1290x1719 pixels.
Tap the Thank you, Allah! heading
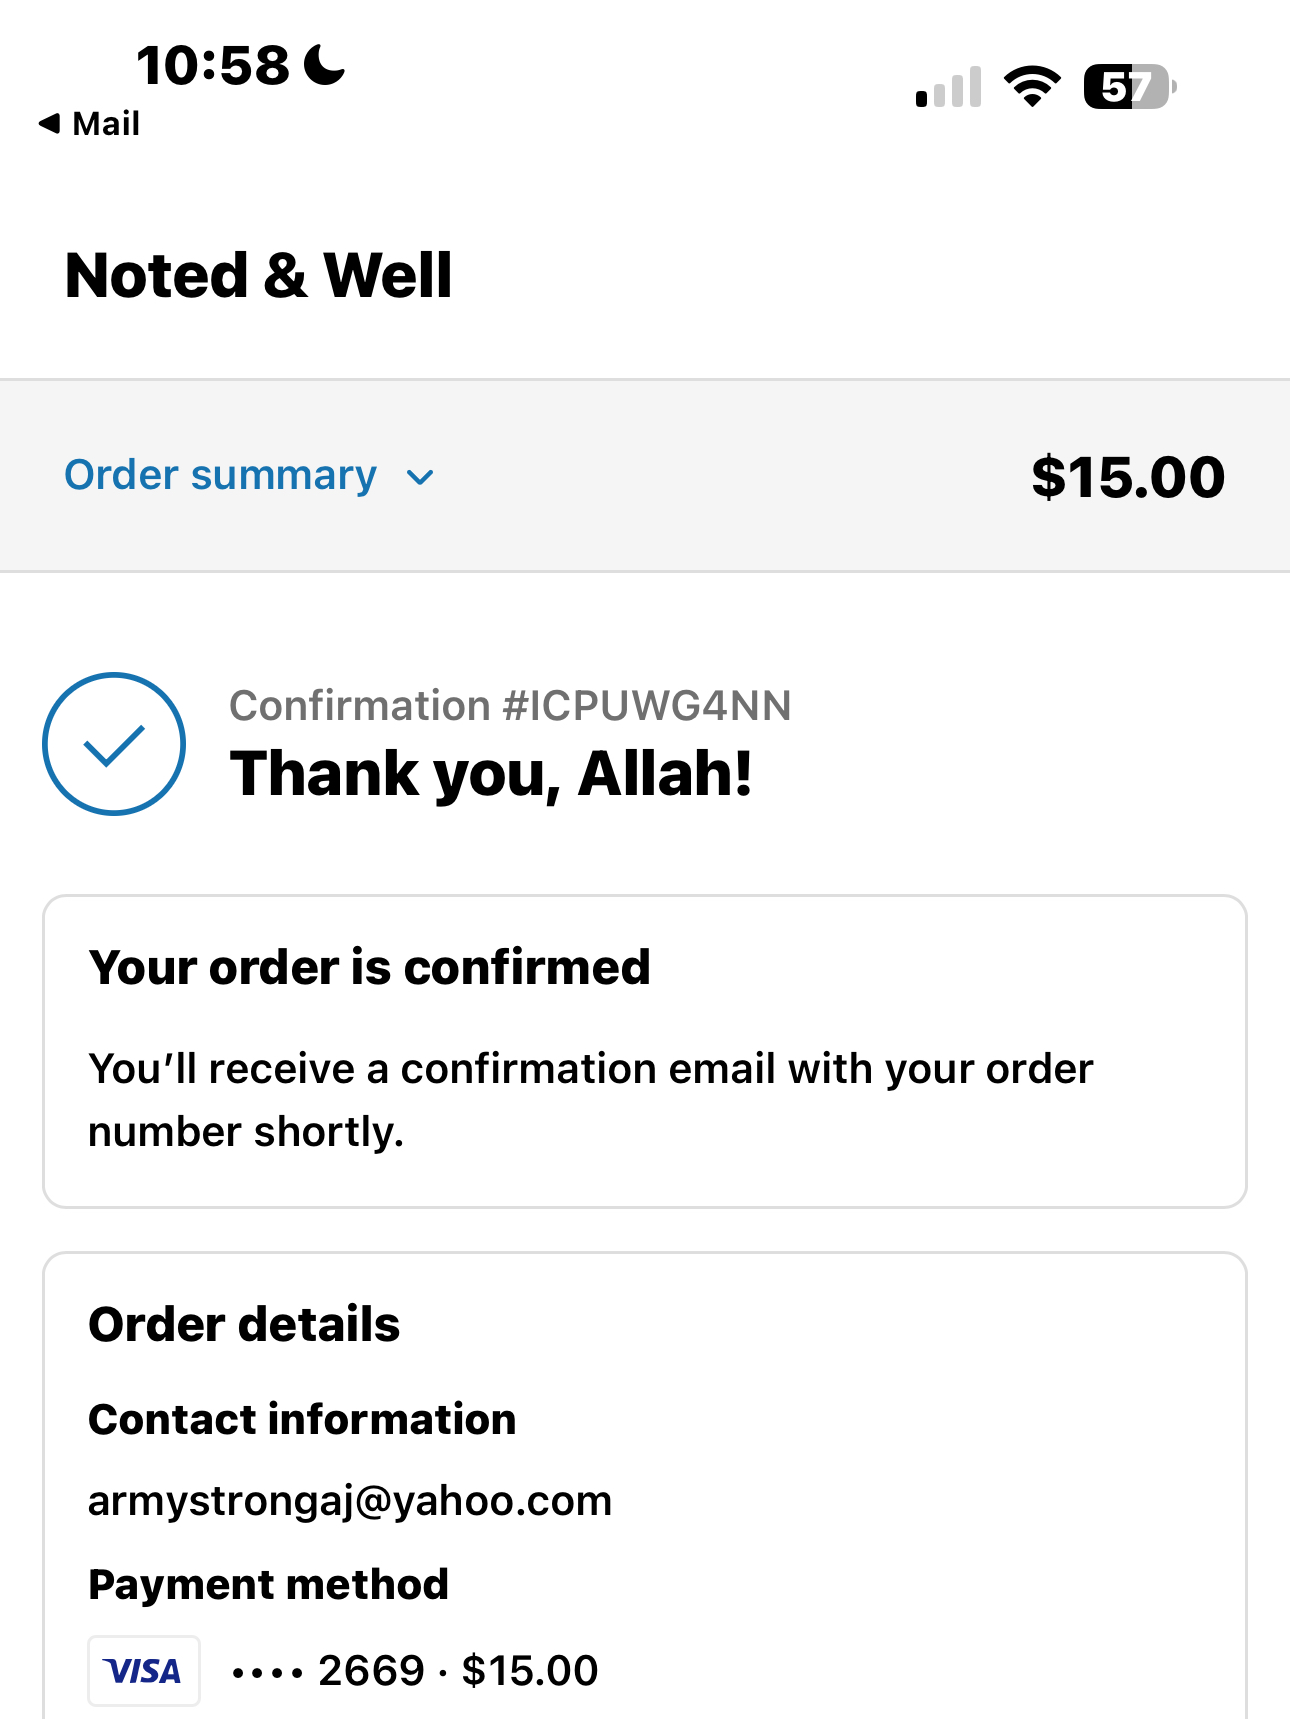coord(490,774)
